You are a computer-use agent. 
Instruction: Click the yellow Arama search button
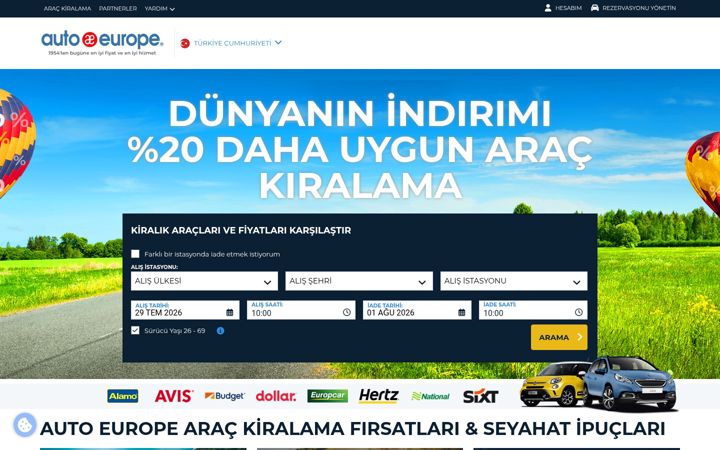click(x=559, y=338)
